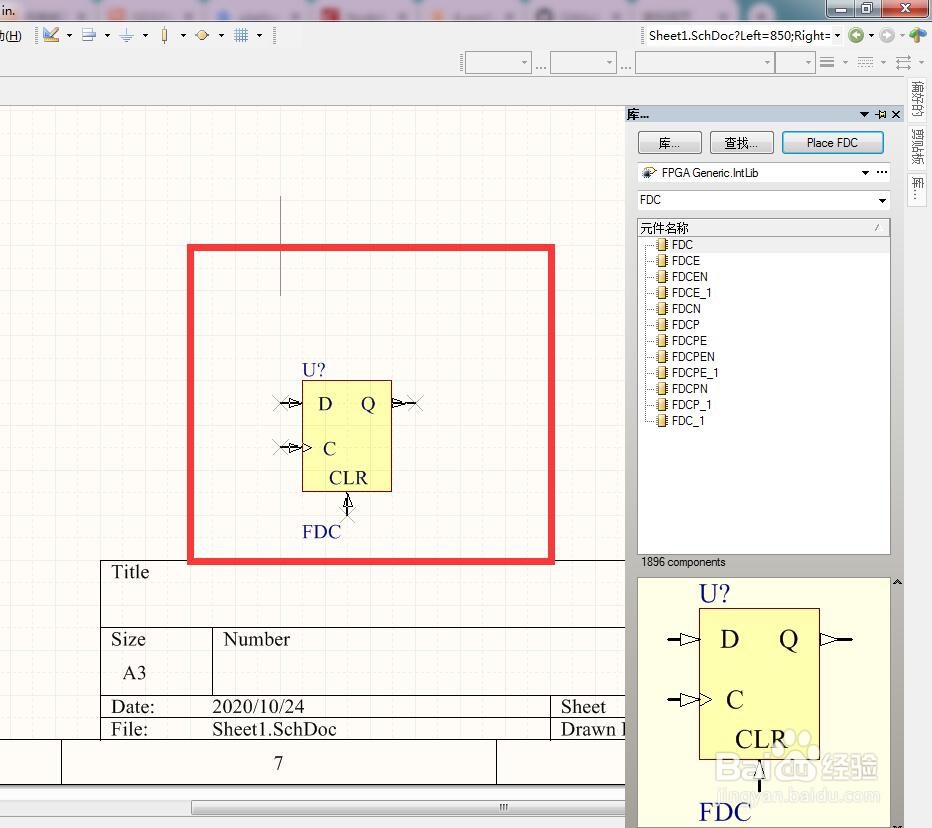Click the FDC symbol preview image

tap(763, 702)
